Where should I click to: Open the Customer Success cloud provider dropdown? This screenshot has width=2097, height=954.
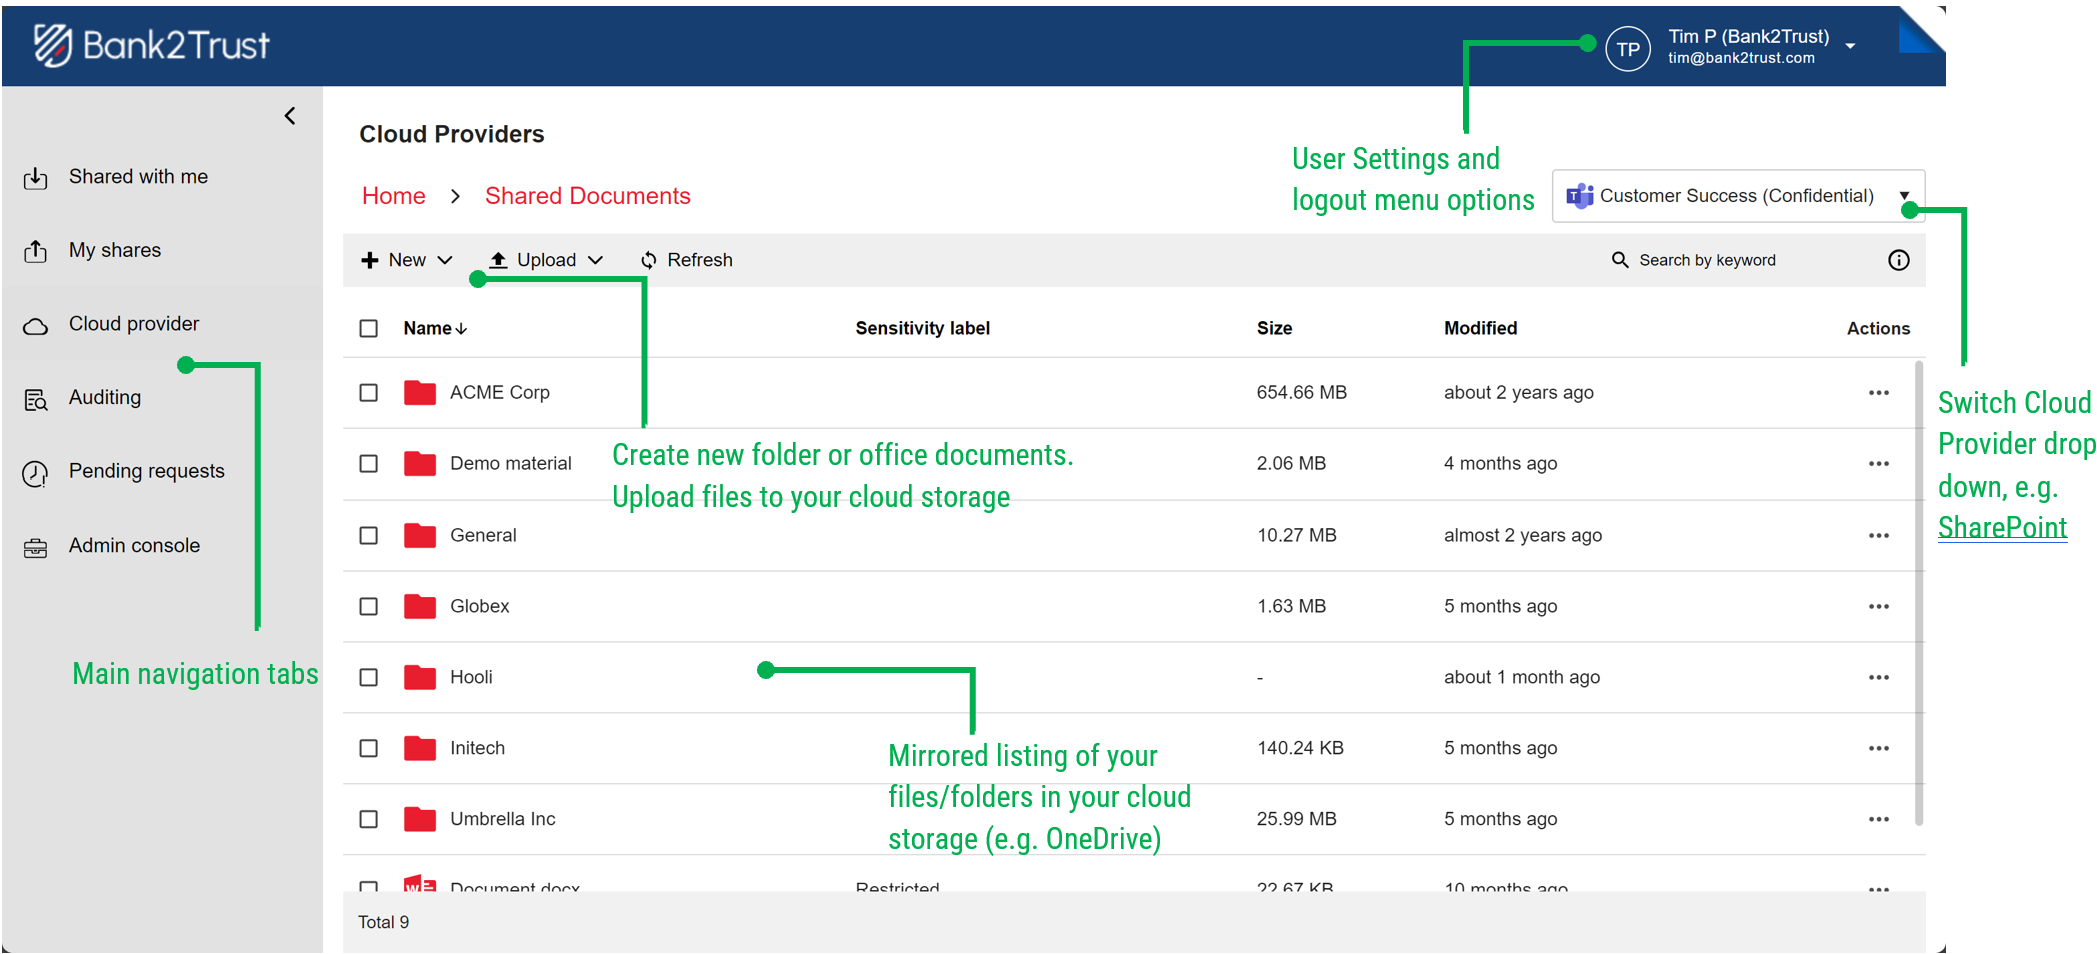tap(1906, 196)
